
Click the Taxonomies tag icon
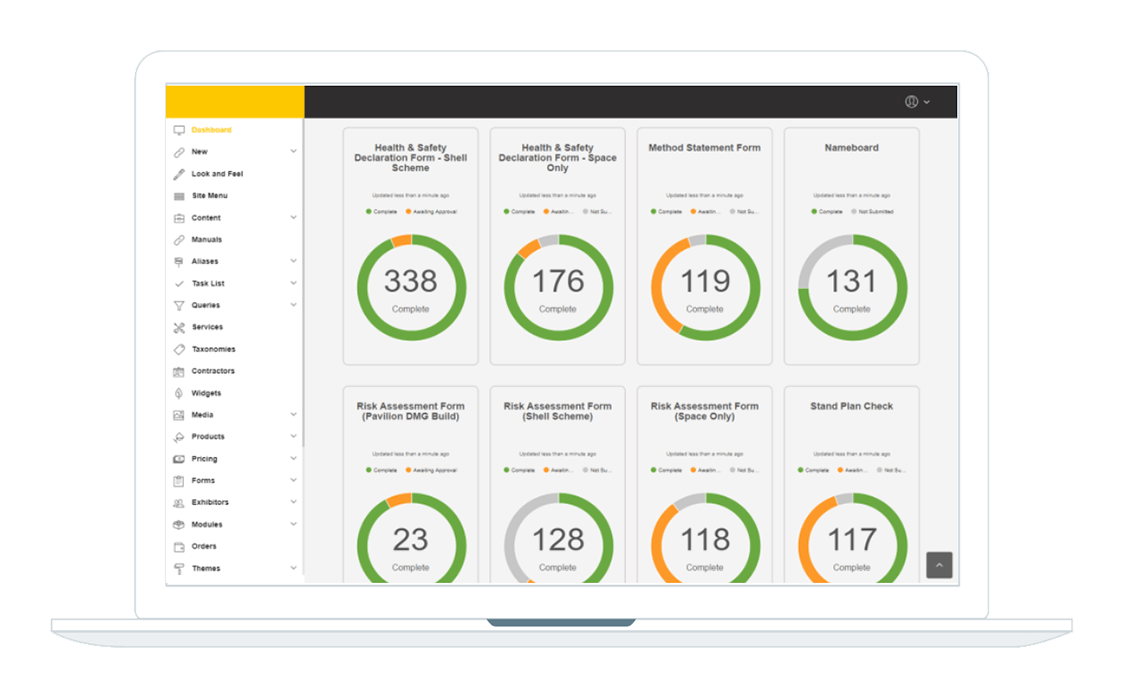179,350
